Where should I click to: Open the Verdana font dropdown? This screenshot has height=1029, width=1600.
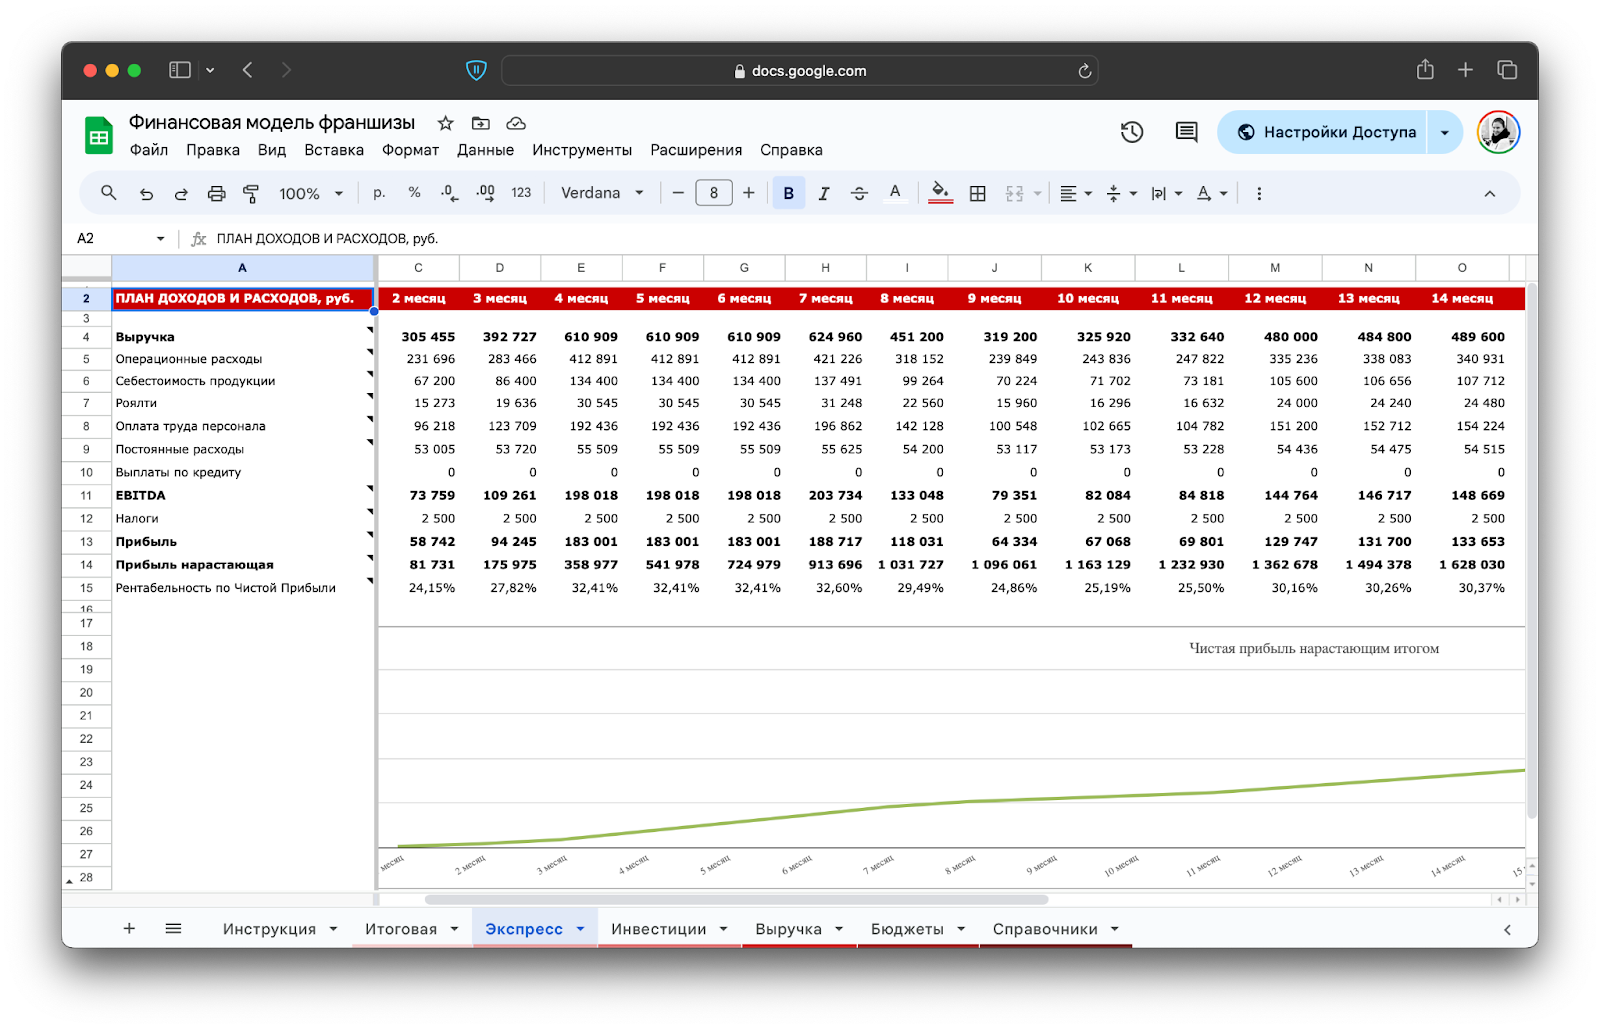602,193
